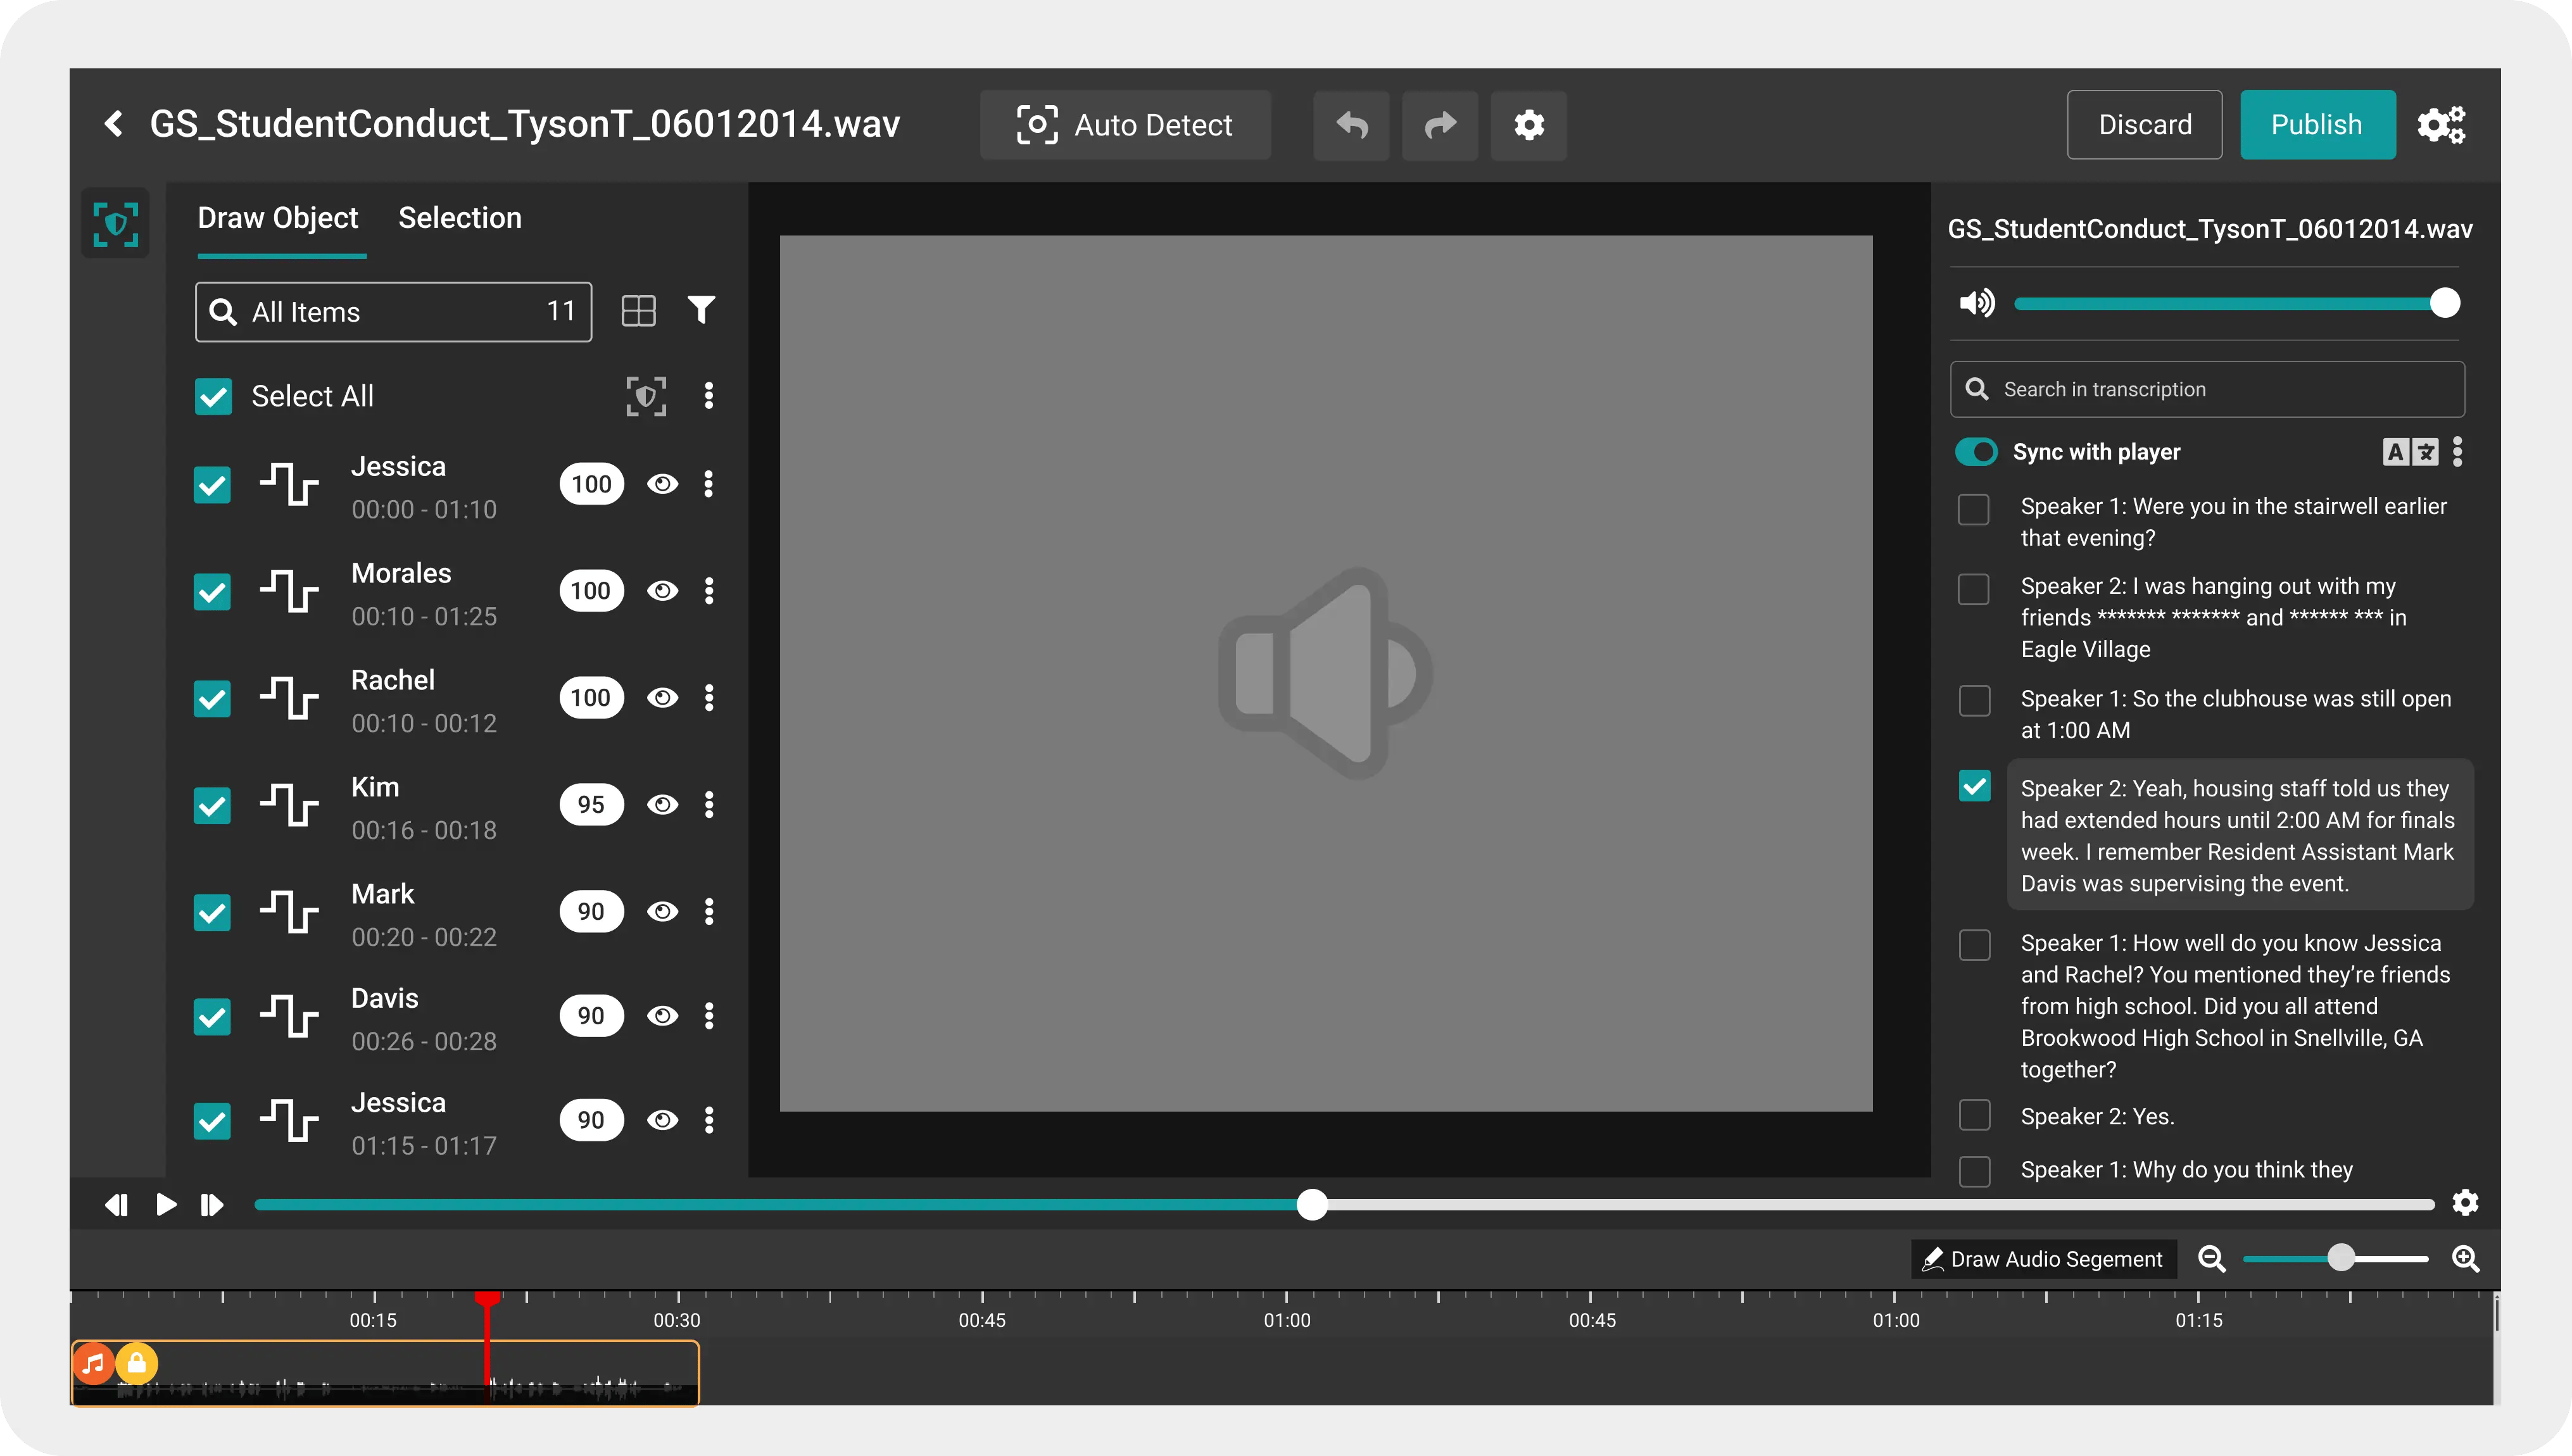This screenshot has height=1456, width=2572.
Task: Open more options for Davis
Action: [709, 1016]
